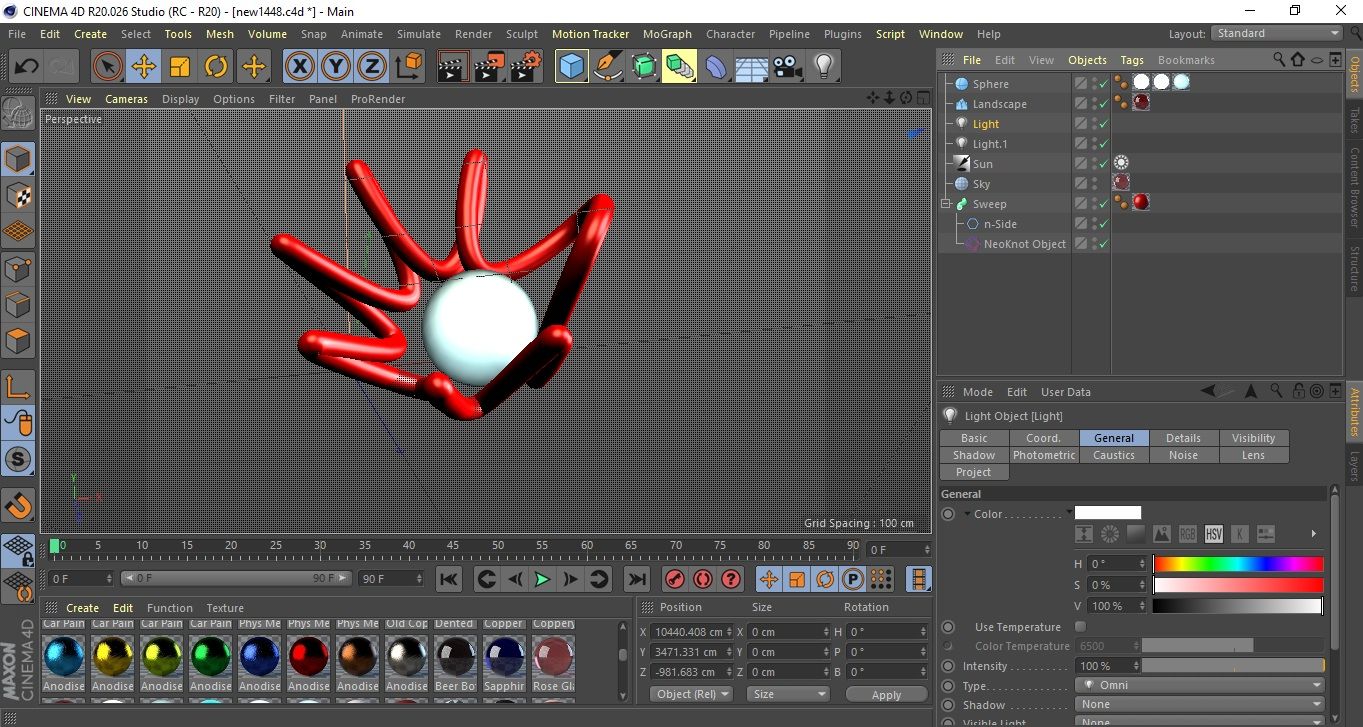Click the Undo arrow icon
This screenshot has width=1363, height=727.
point(27,67)
